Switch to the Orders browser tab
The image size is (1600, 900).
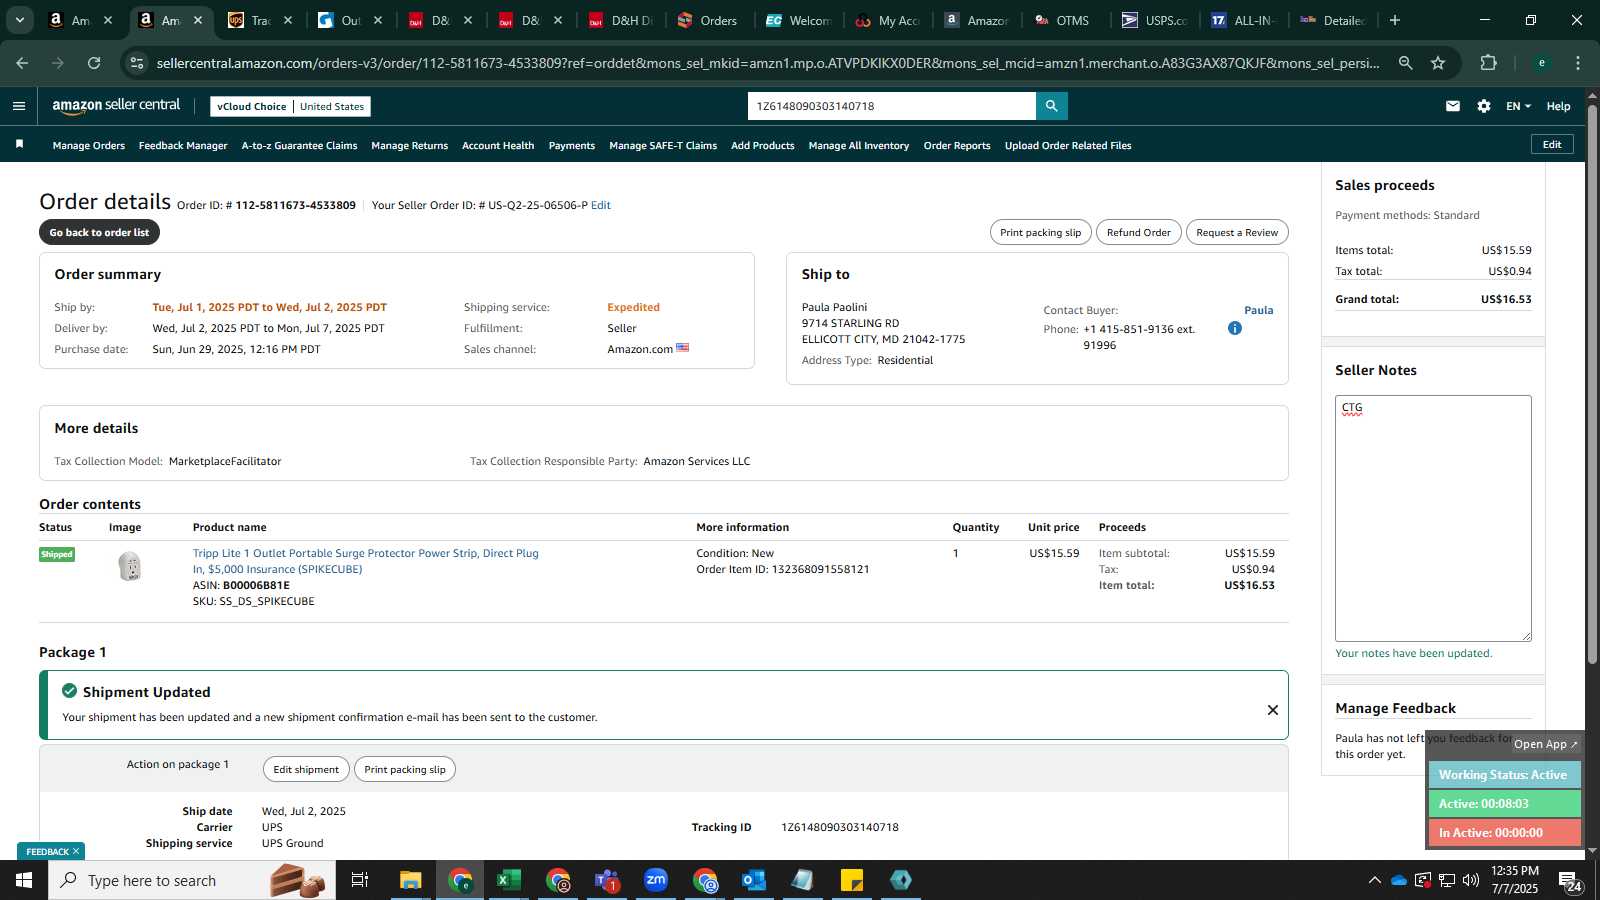click(x=707, y=20)
